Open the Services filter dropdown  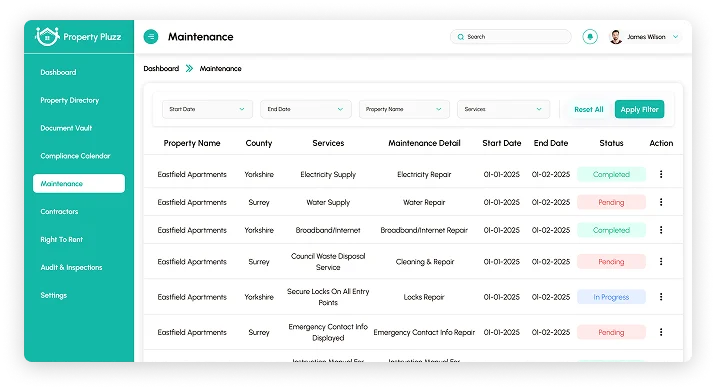point(503,109)
